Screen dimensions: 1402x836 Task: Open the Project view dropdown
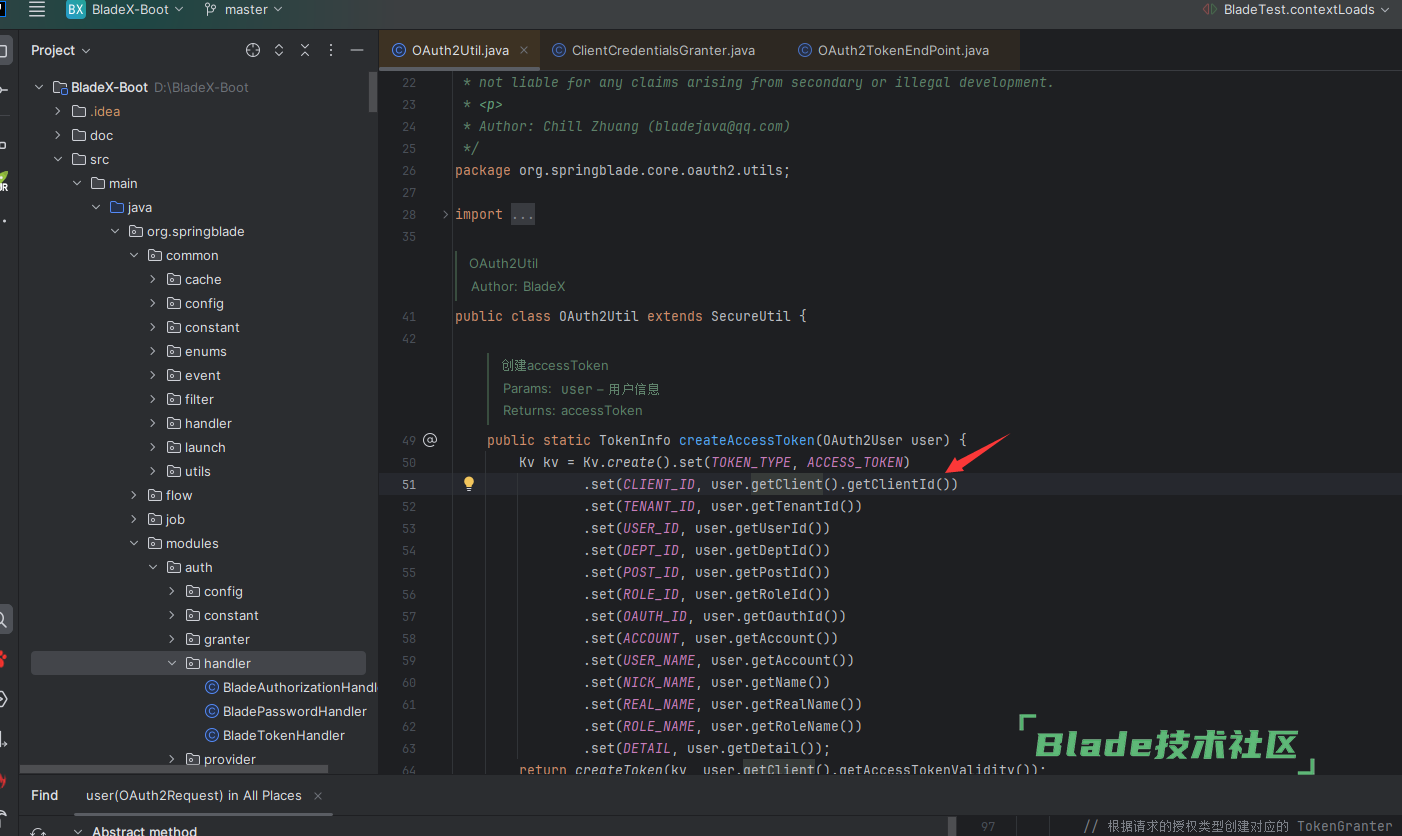coord(60,50)
